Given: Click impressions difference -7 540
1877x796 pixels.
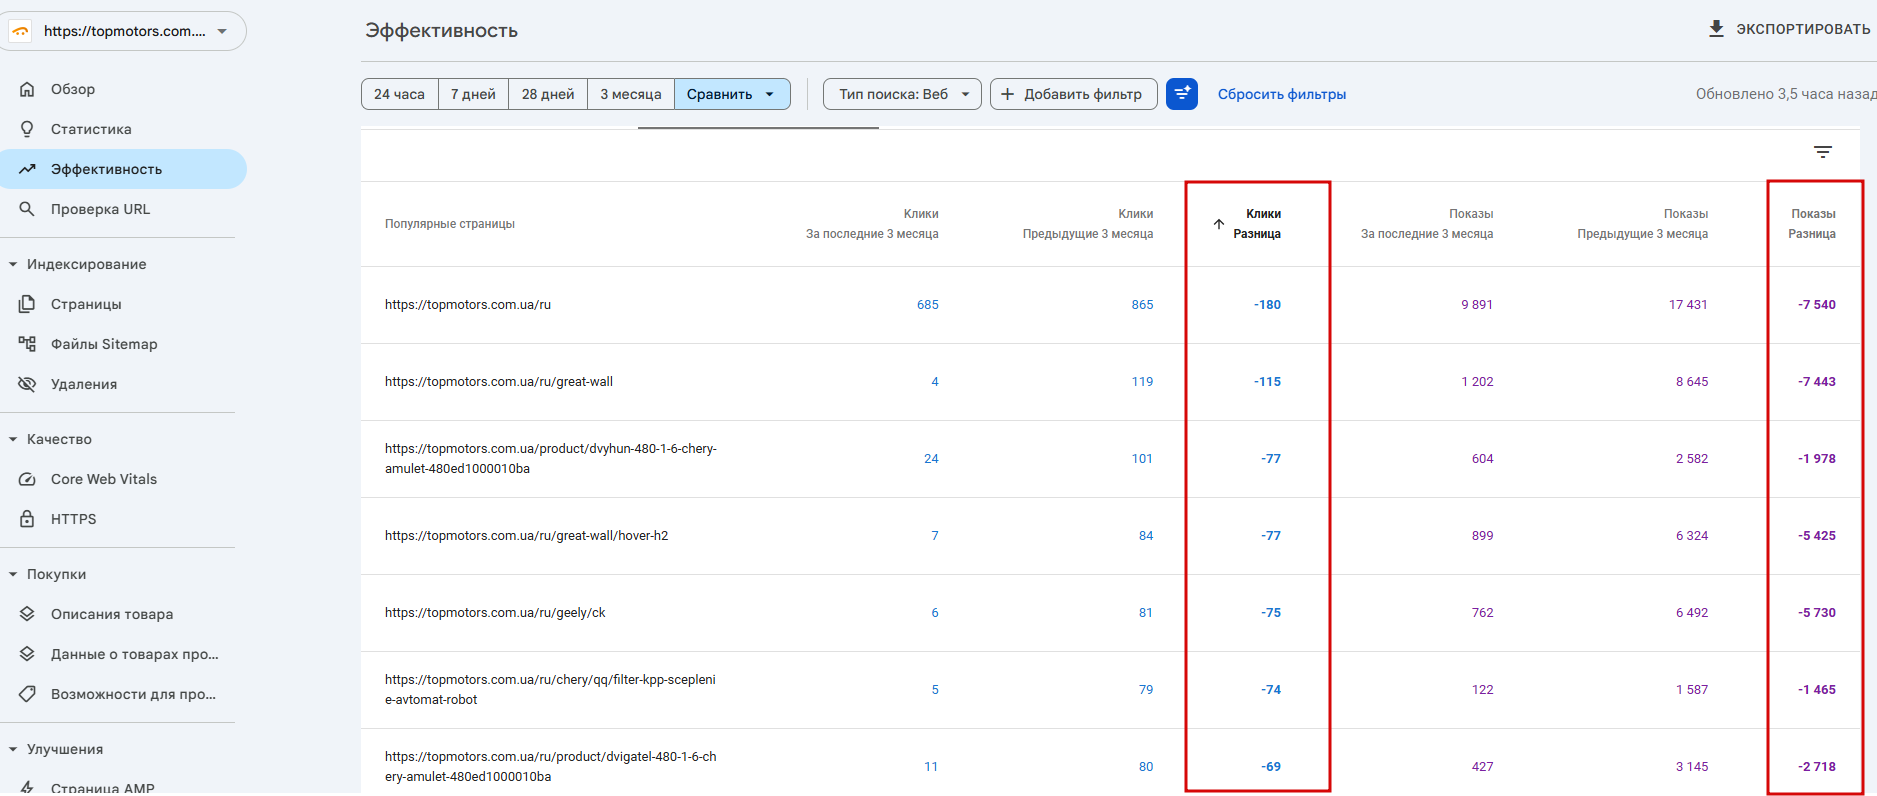Looking at the screenshot, I should [x=1817, y=305].
